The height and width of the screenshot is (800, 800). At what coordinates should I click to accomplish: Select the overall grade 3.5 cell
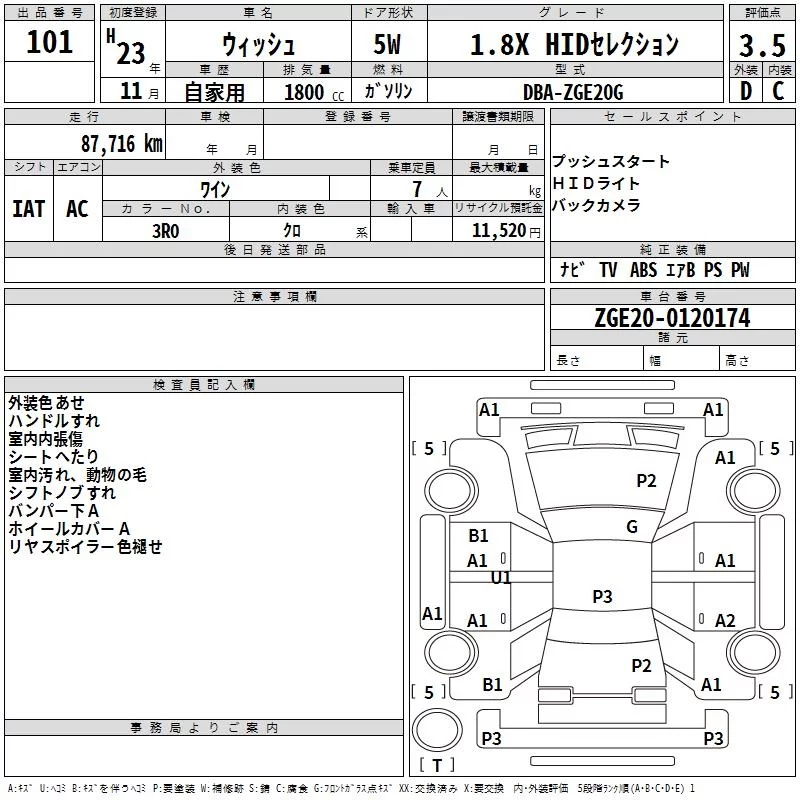(x=762, y=45)
